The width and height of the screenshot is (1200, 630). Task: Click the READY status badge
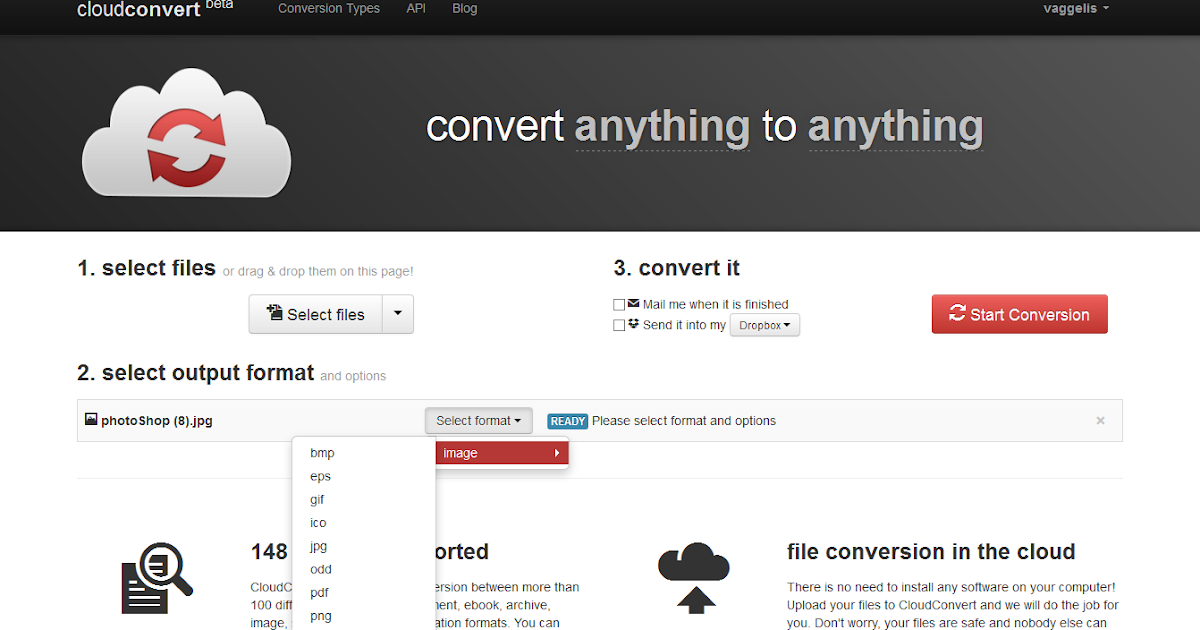[567, 420]
